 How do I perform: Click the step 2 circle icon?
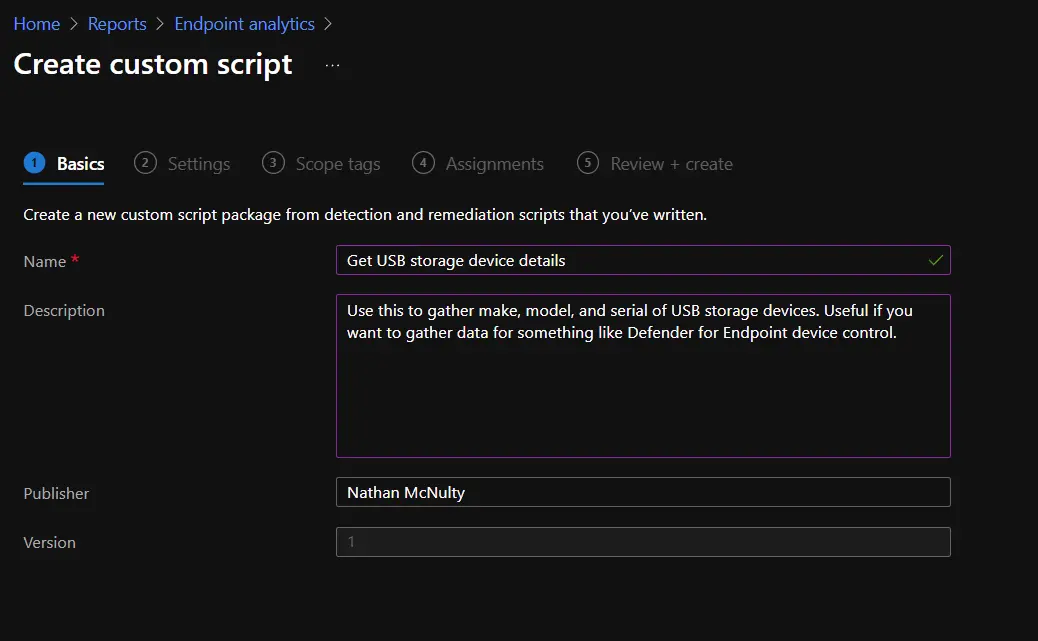[x=145, y=163]
